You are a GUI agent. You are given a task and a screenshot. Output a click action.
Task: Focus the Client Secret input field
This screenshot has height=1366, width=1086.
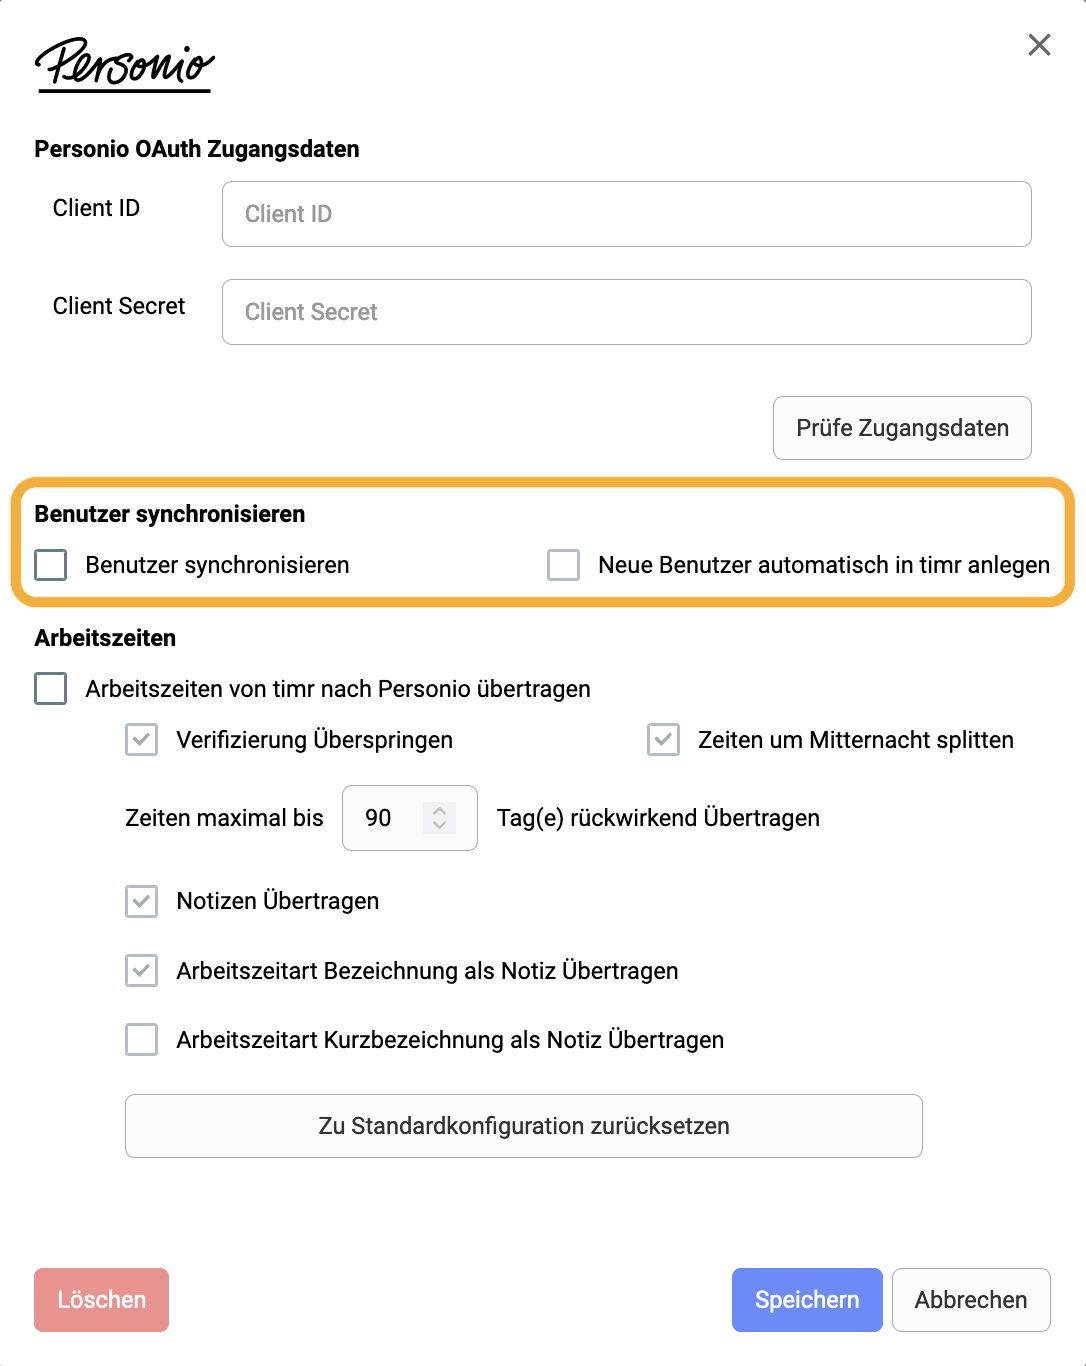tap(627, 312)
